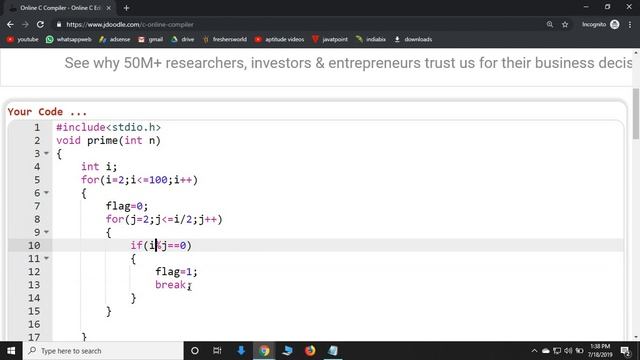Click the site lock icon in address bar

(59, 24)
